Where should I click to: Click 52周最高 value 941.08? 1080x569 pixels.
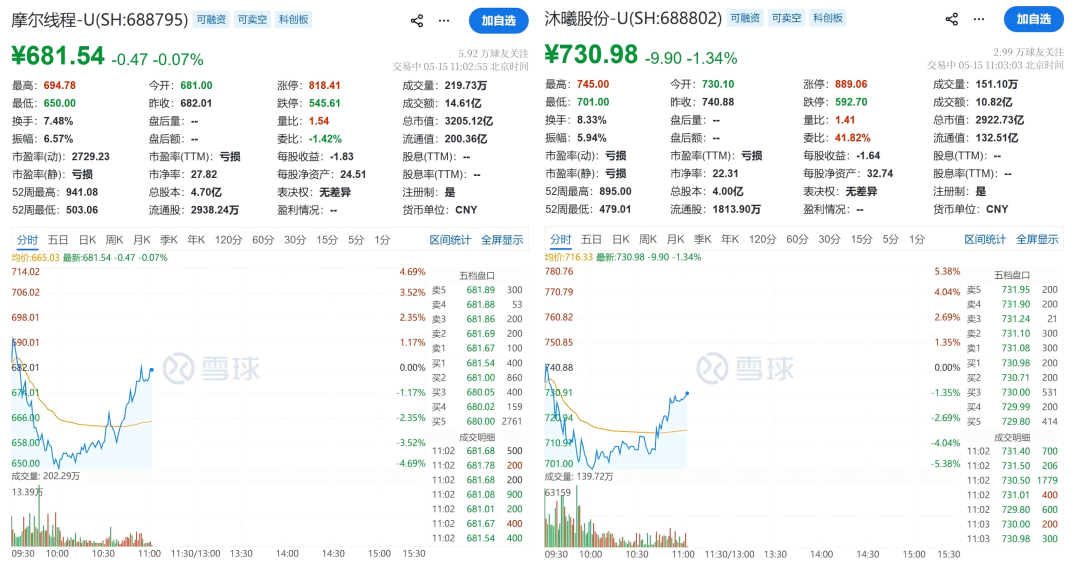(82, 192)
